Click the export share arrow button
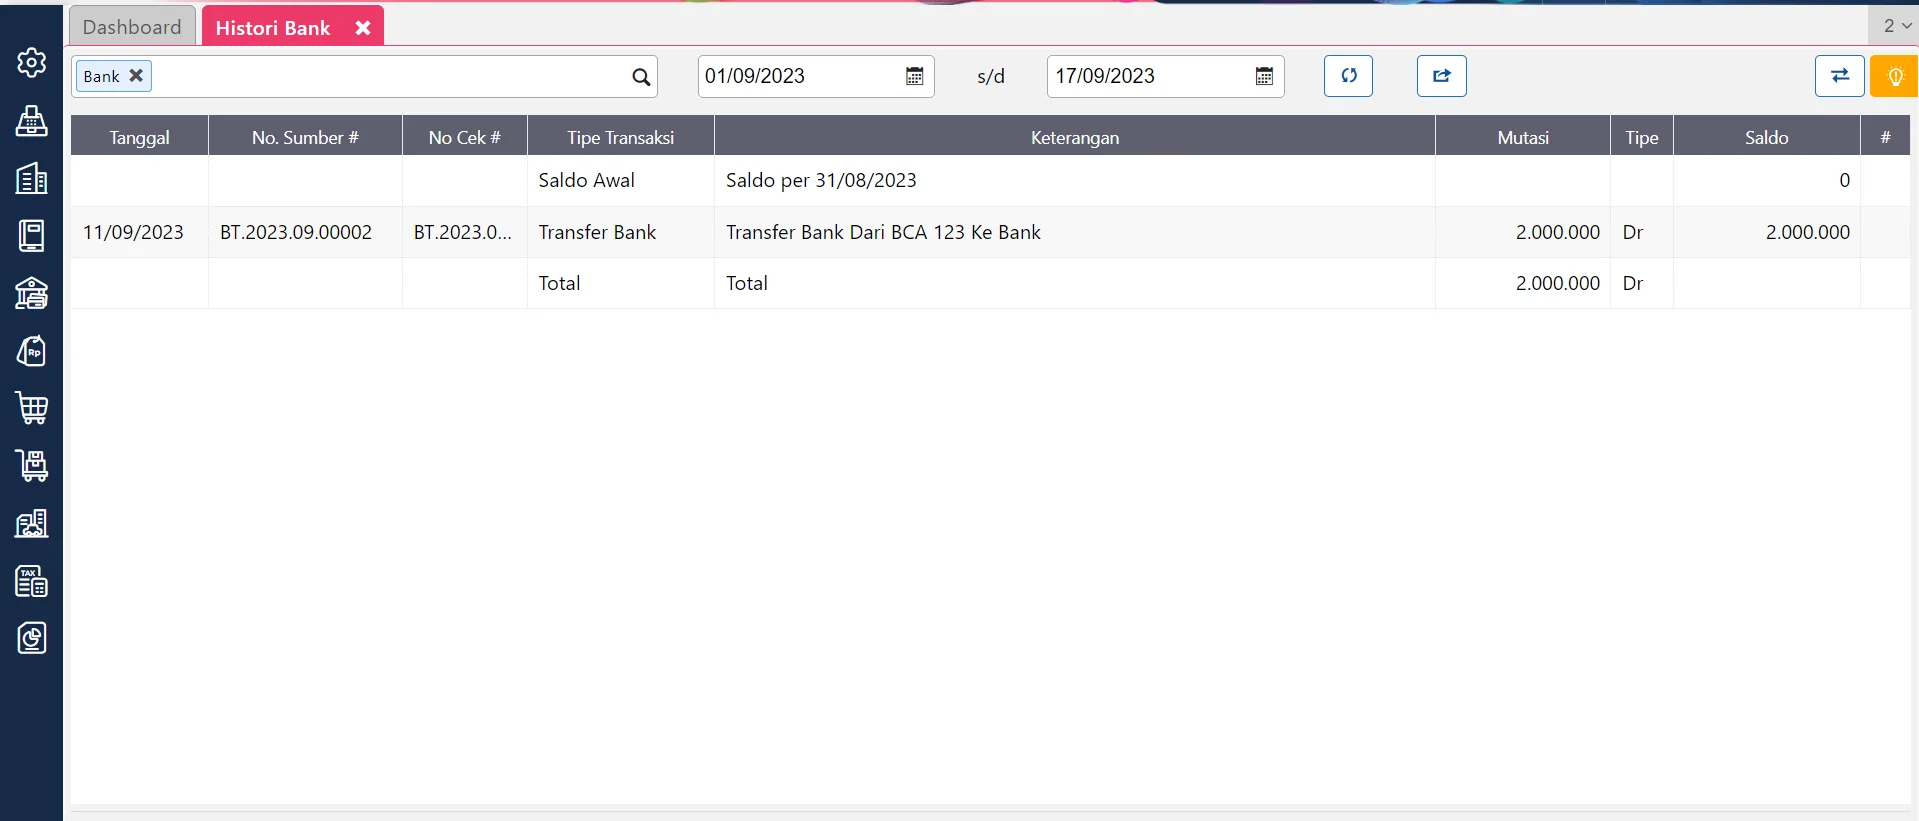This screenshot has width=1919, height=821. (x=1441, y=76)
